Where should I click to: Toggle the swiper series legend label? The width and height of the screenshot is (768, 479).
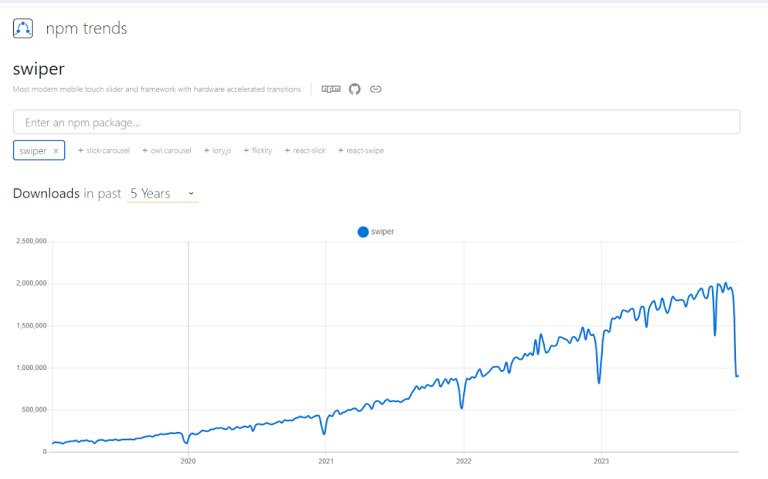point(383,231)
